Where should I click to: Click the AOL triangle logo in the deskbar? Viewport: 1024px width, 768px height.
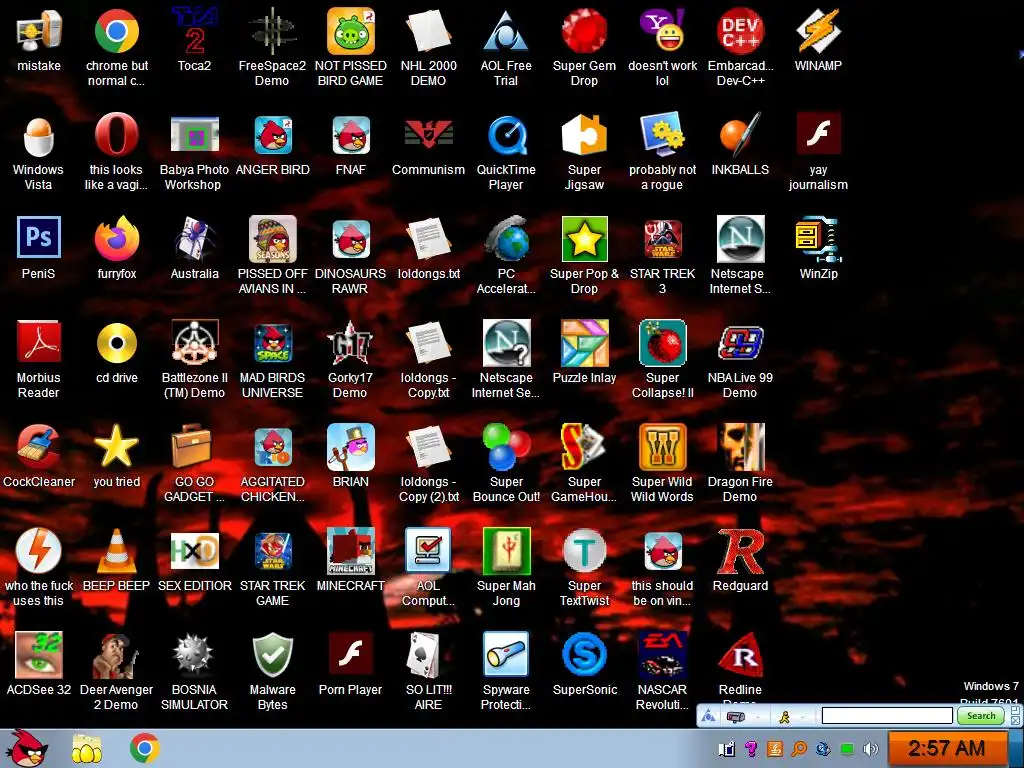click(708, 717)
